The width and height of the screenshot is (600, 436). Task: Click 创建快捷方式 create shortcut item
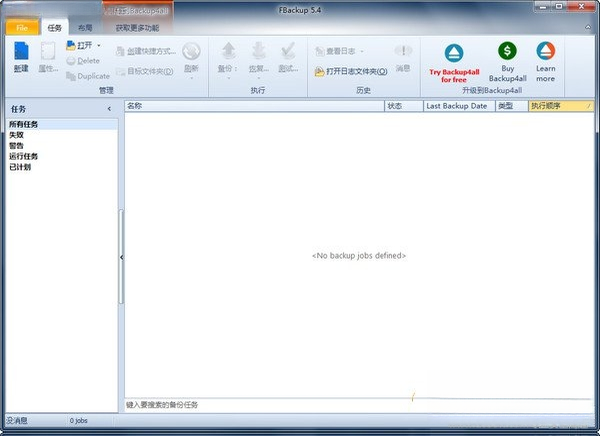click(146, 51)
